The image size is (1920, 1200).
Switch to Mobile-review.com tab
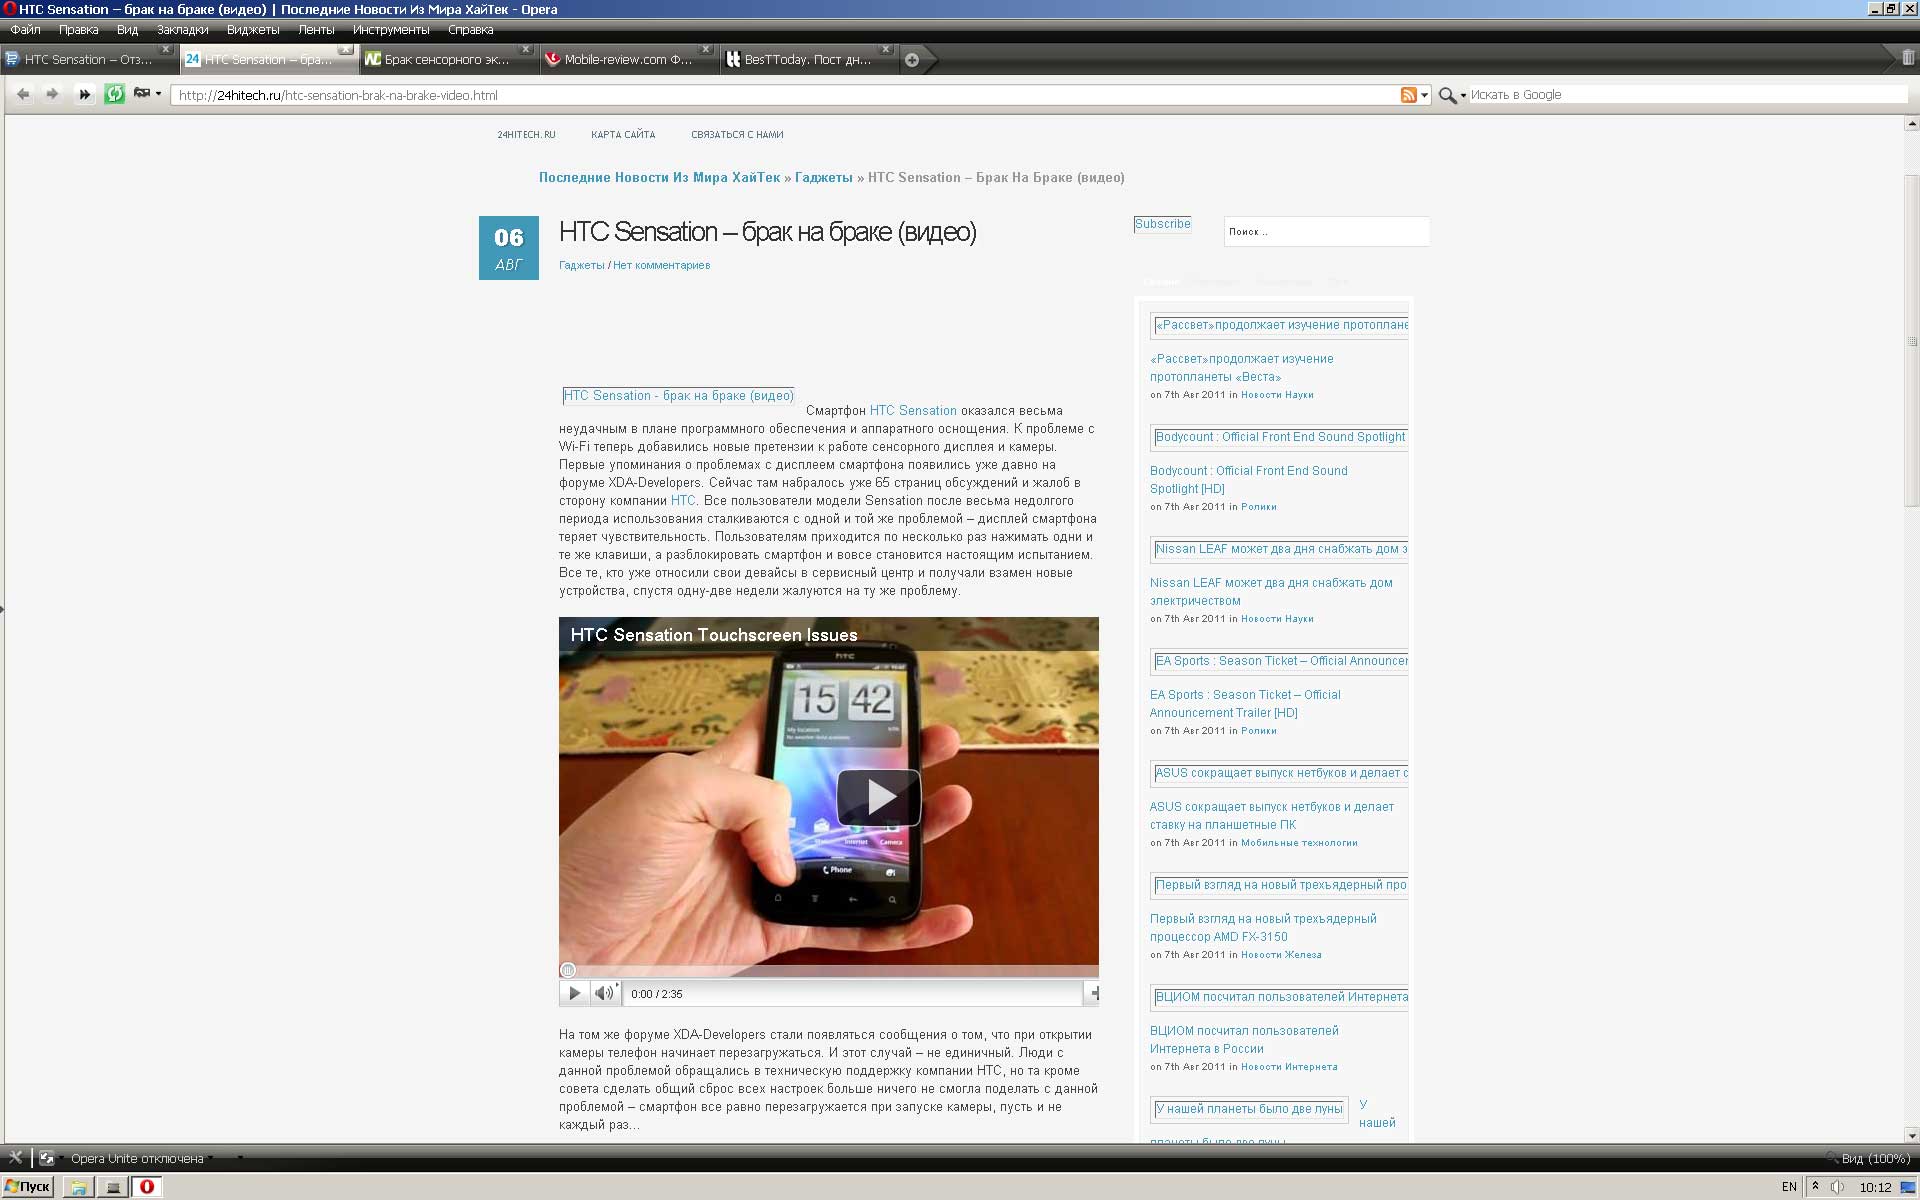pos(628,59)
